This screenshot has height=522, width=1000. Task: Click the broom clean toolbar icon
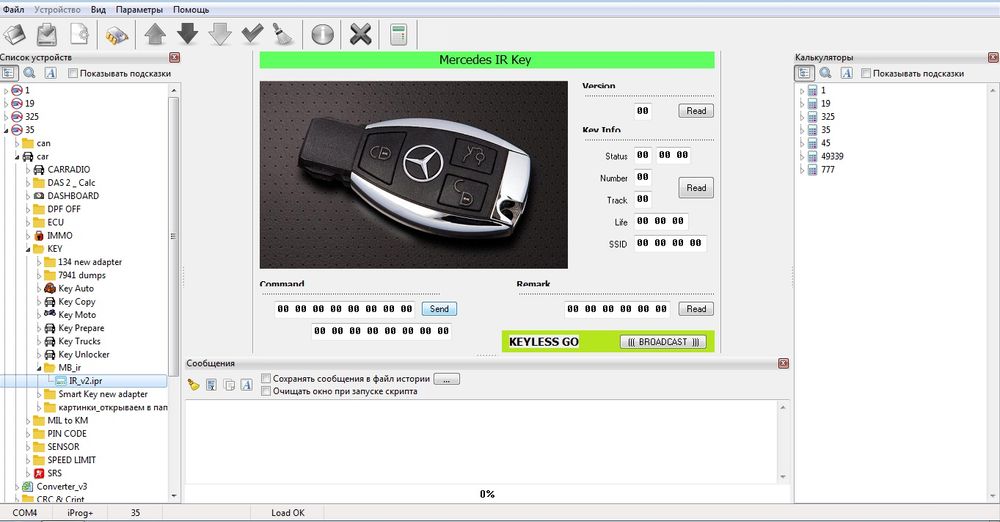[x=283, y=34]
